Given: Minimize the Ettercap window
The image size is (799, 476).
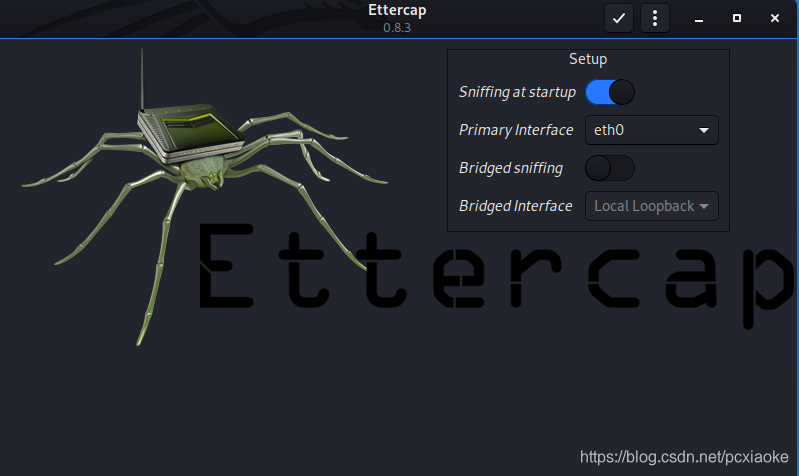Looking at the screenshot, I should (699, 19).
